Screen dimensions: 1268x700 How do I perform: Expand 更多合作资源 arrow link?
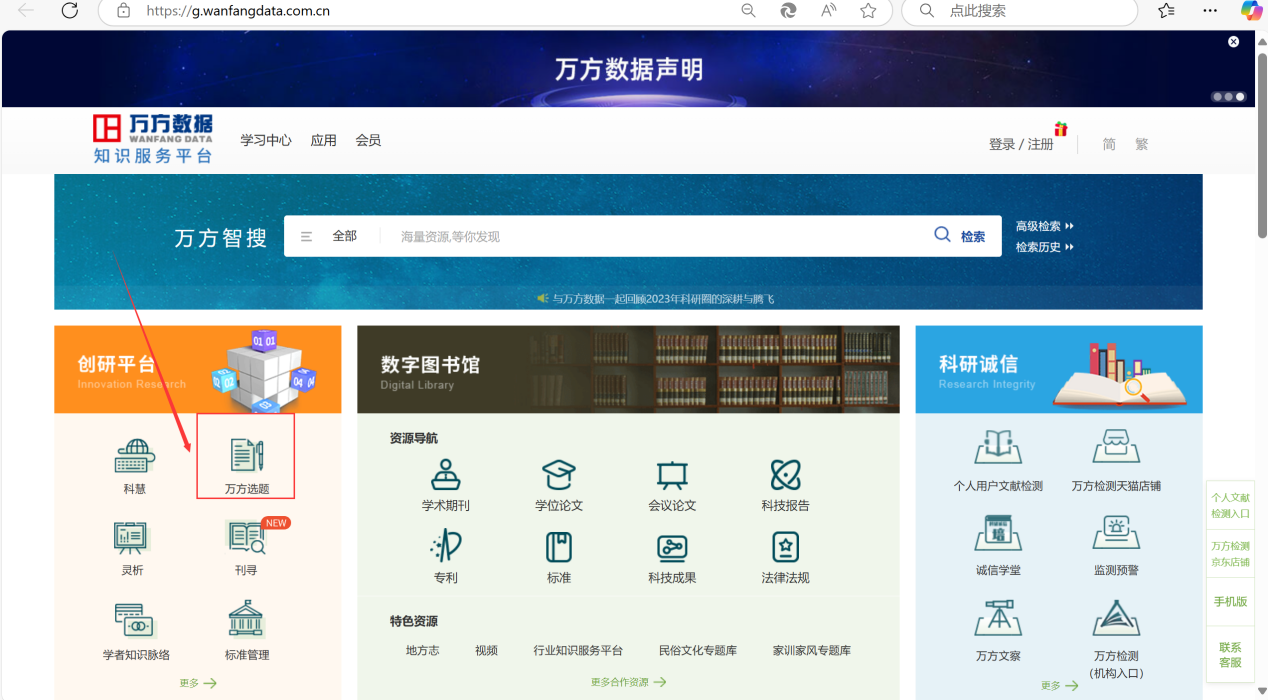pos(628,682)
